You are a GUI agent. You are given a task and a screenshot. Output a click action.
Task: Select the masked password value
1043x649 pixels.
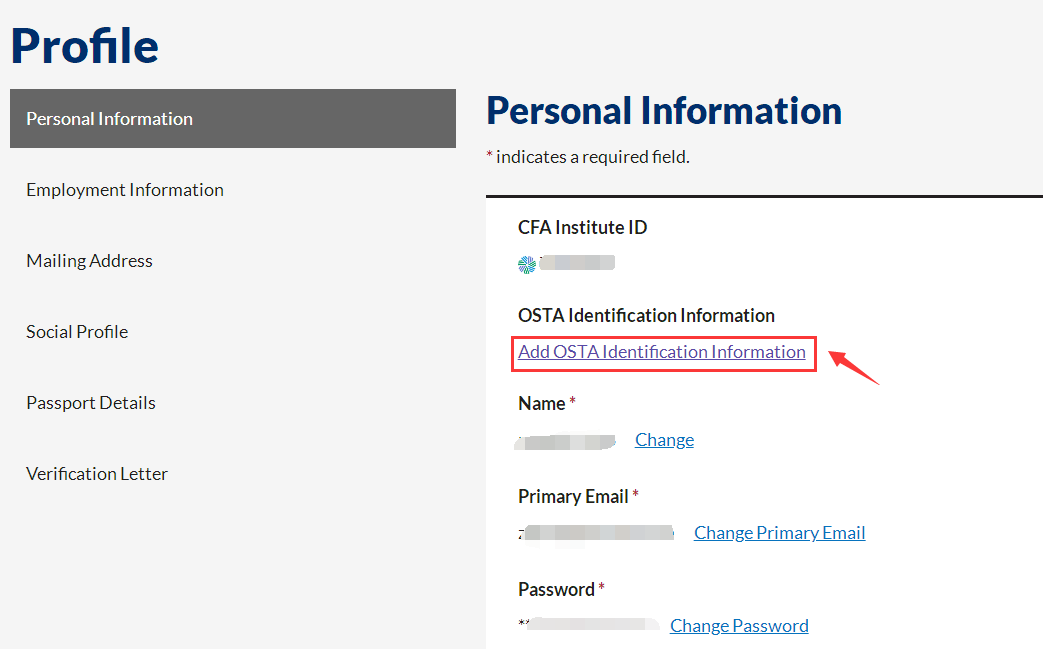[x=589, y=624]
